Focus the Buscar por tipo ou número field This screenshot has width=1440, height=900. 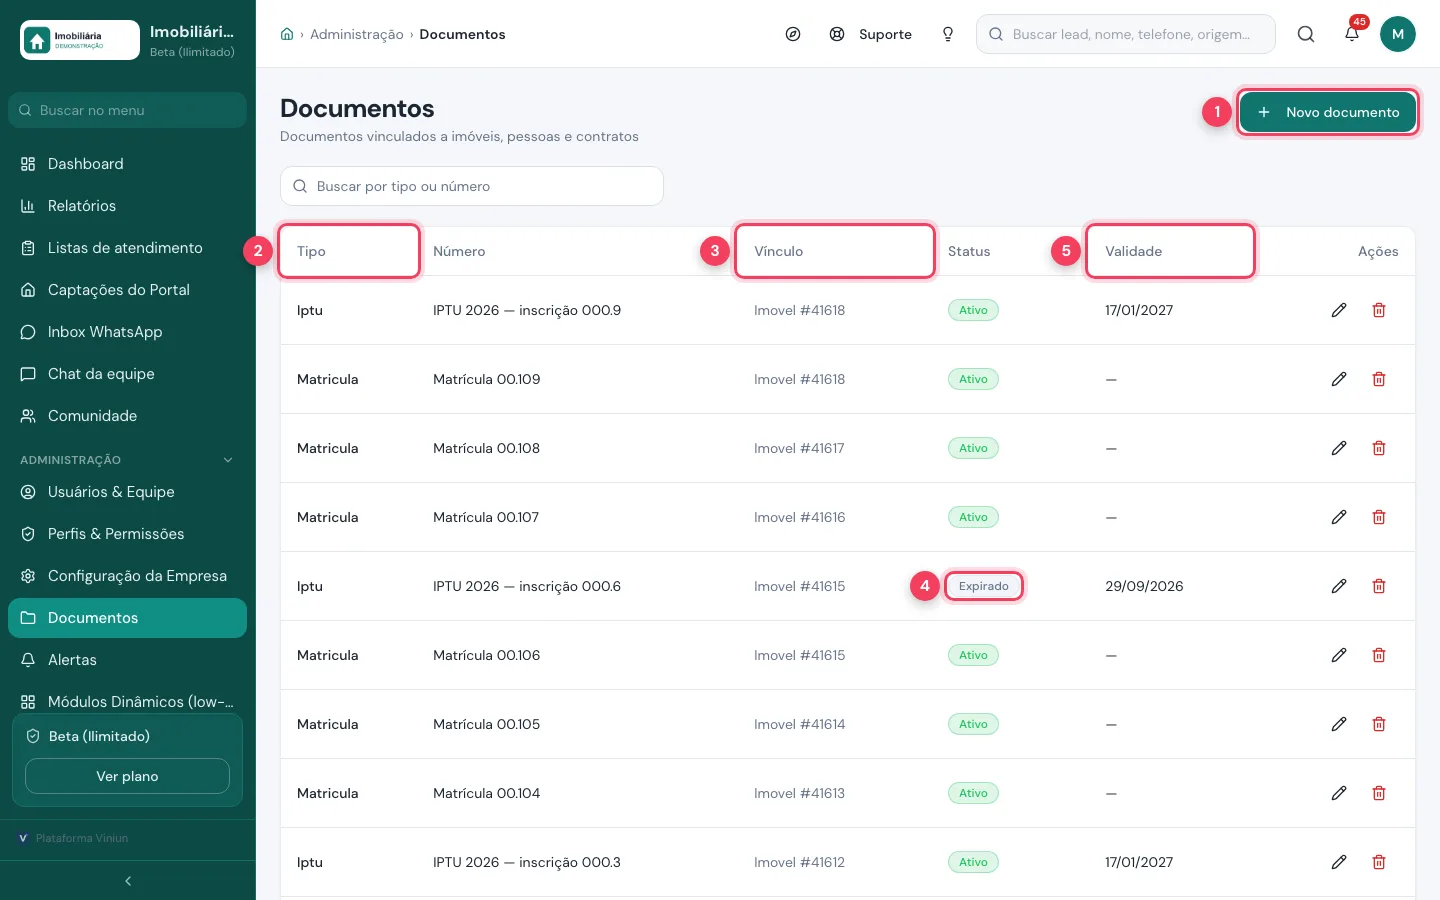[472, 186]
